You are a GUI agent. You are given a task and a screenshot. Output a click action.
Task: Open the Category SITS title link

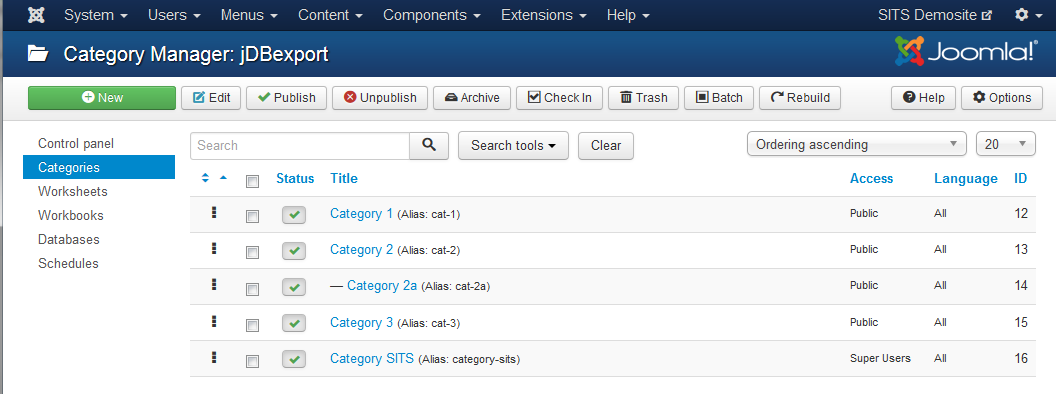[x=372, y=358]
